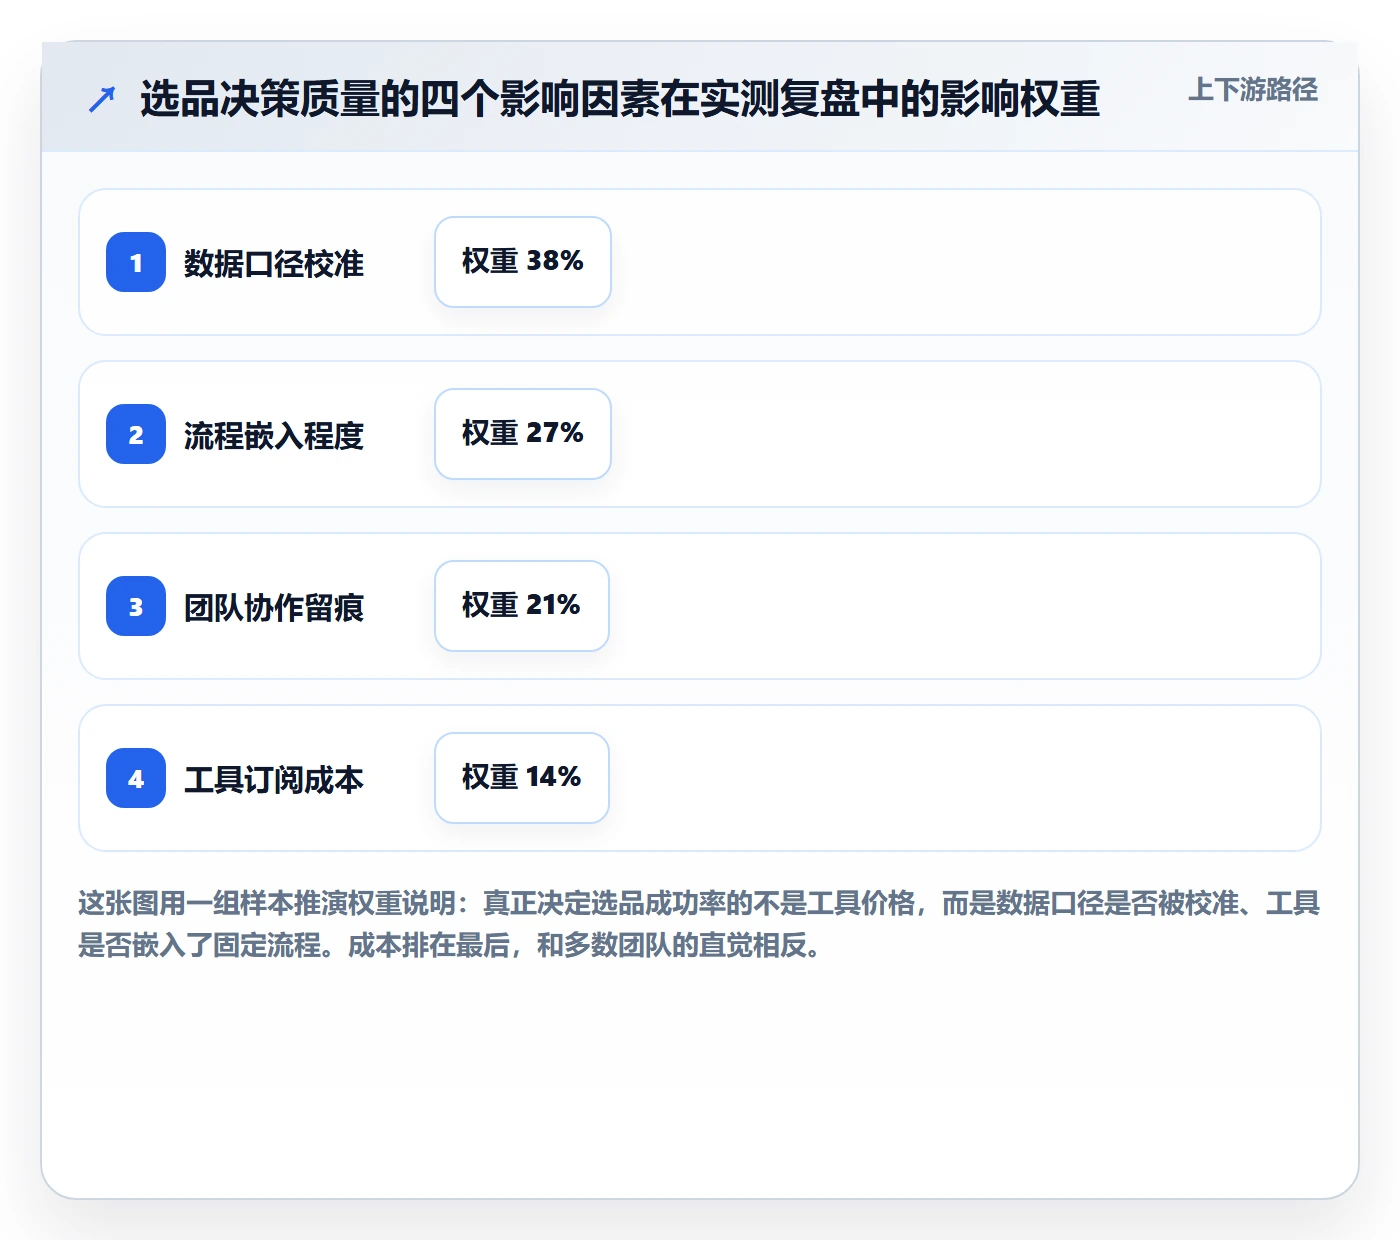Click the 权重 38% chip
Screen dimensions: 1400x1240
pyautogui.click(x=523, y=262)
